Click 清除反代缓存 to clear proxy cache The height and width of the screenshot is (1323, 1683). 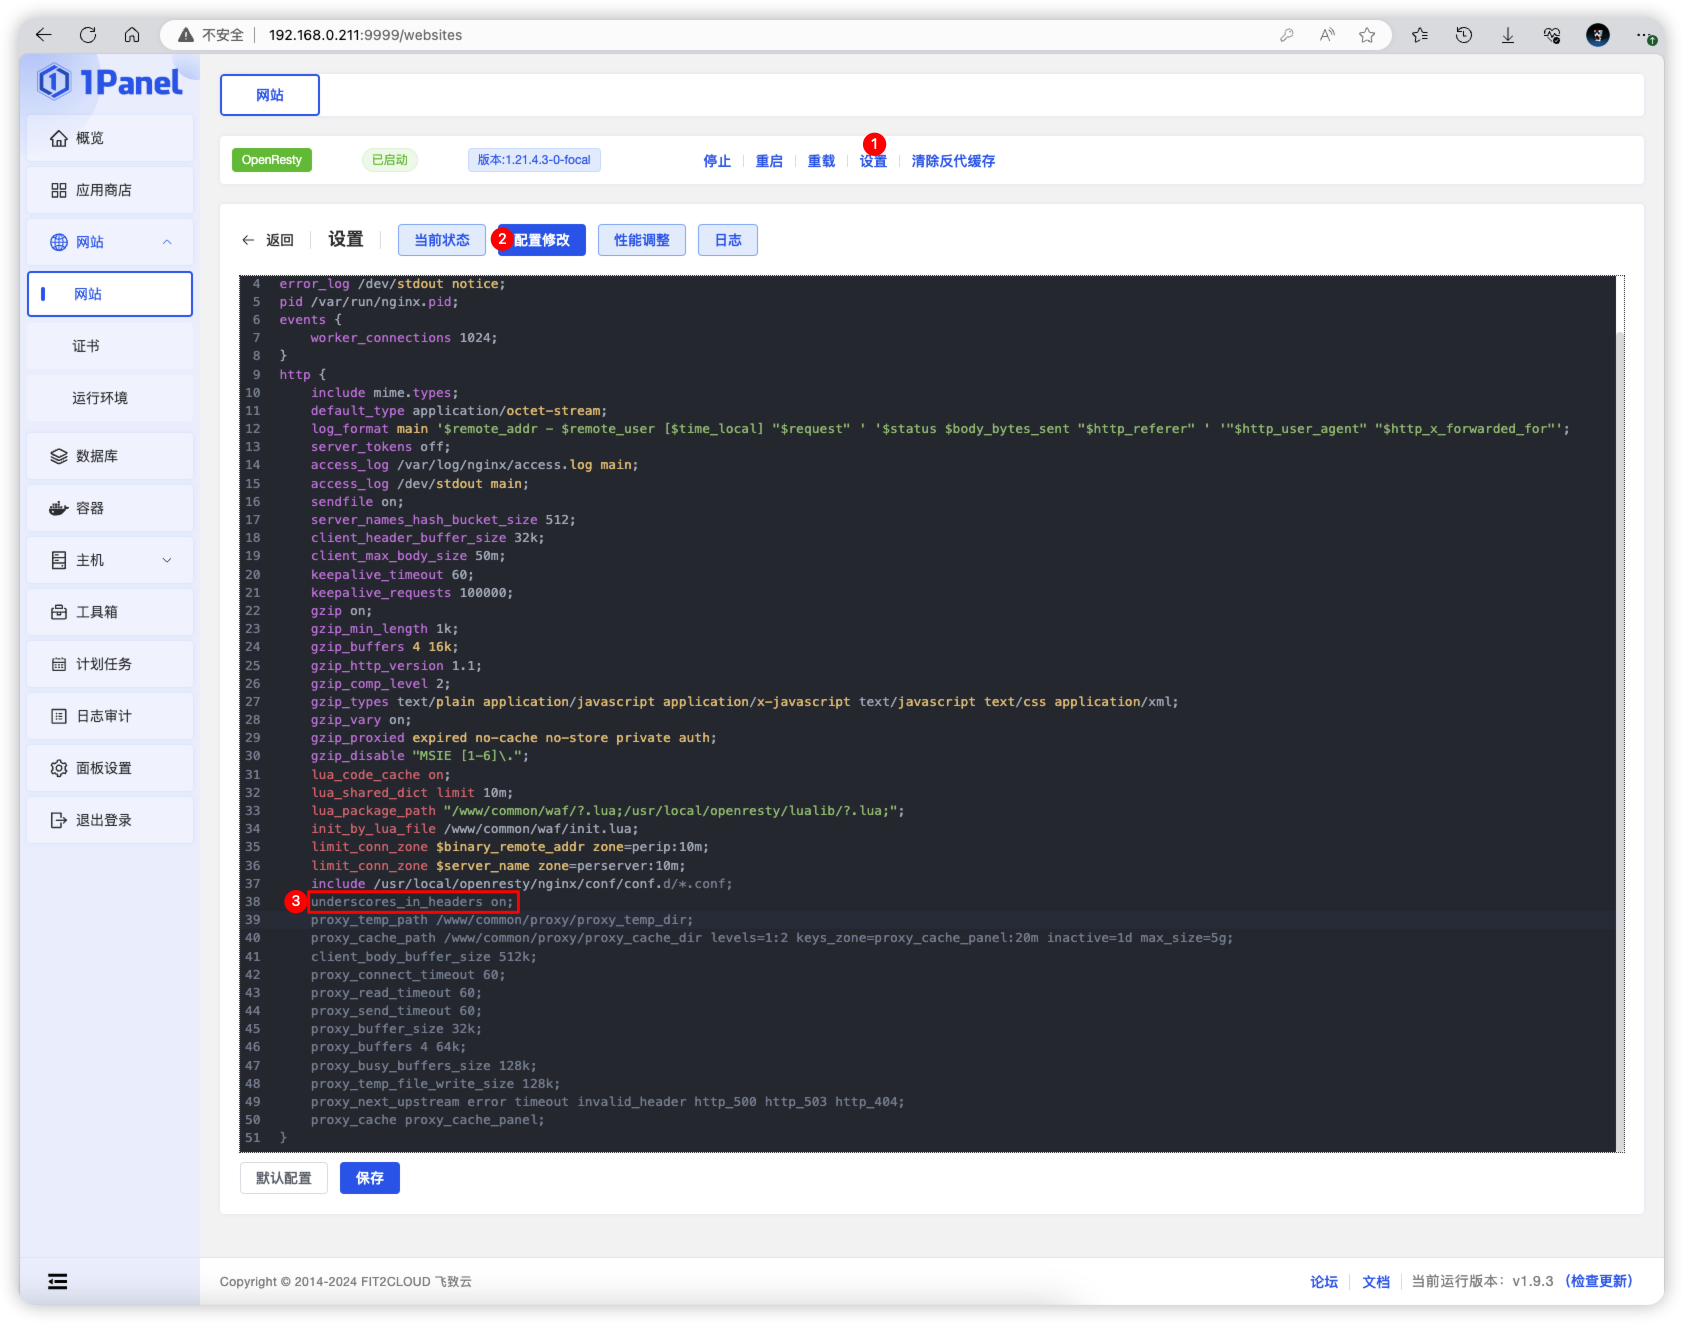(952, 160)
